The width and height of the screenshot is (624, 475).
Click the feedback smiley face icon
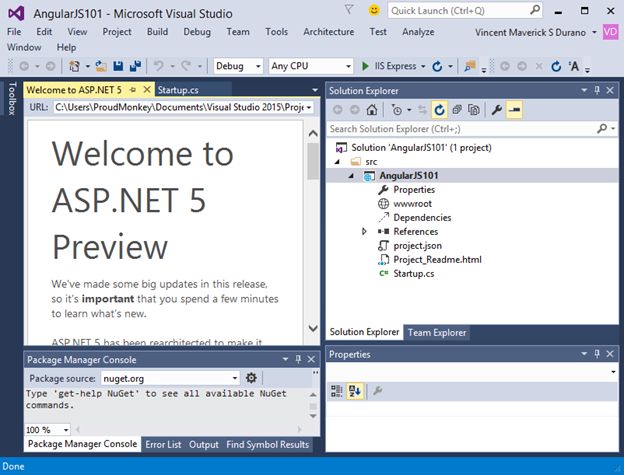point(374,10)
